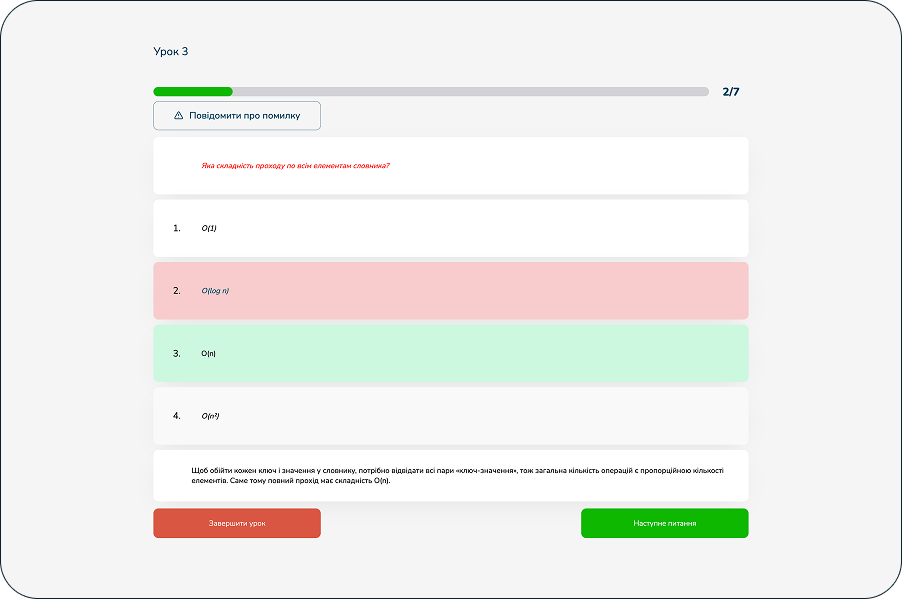Click the number '3.' label in green card
902x599 pixels.
click(177, 353)
